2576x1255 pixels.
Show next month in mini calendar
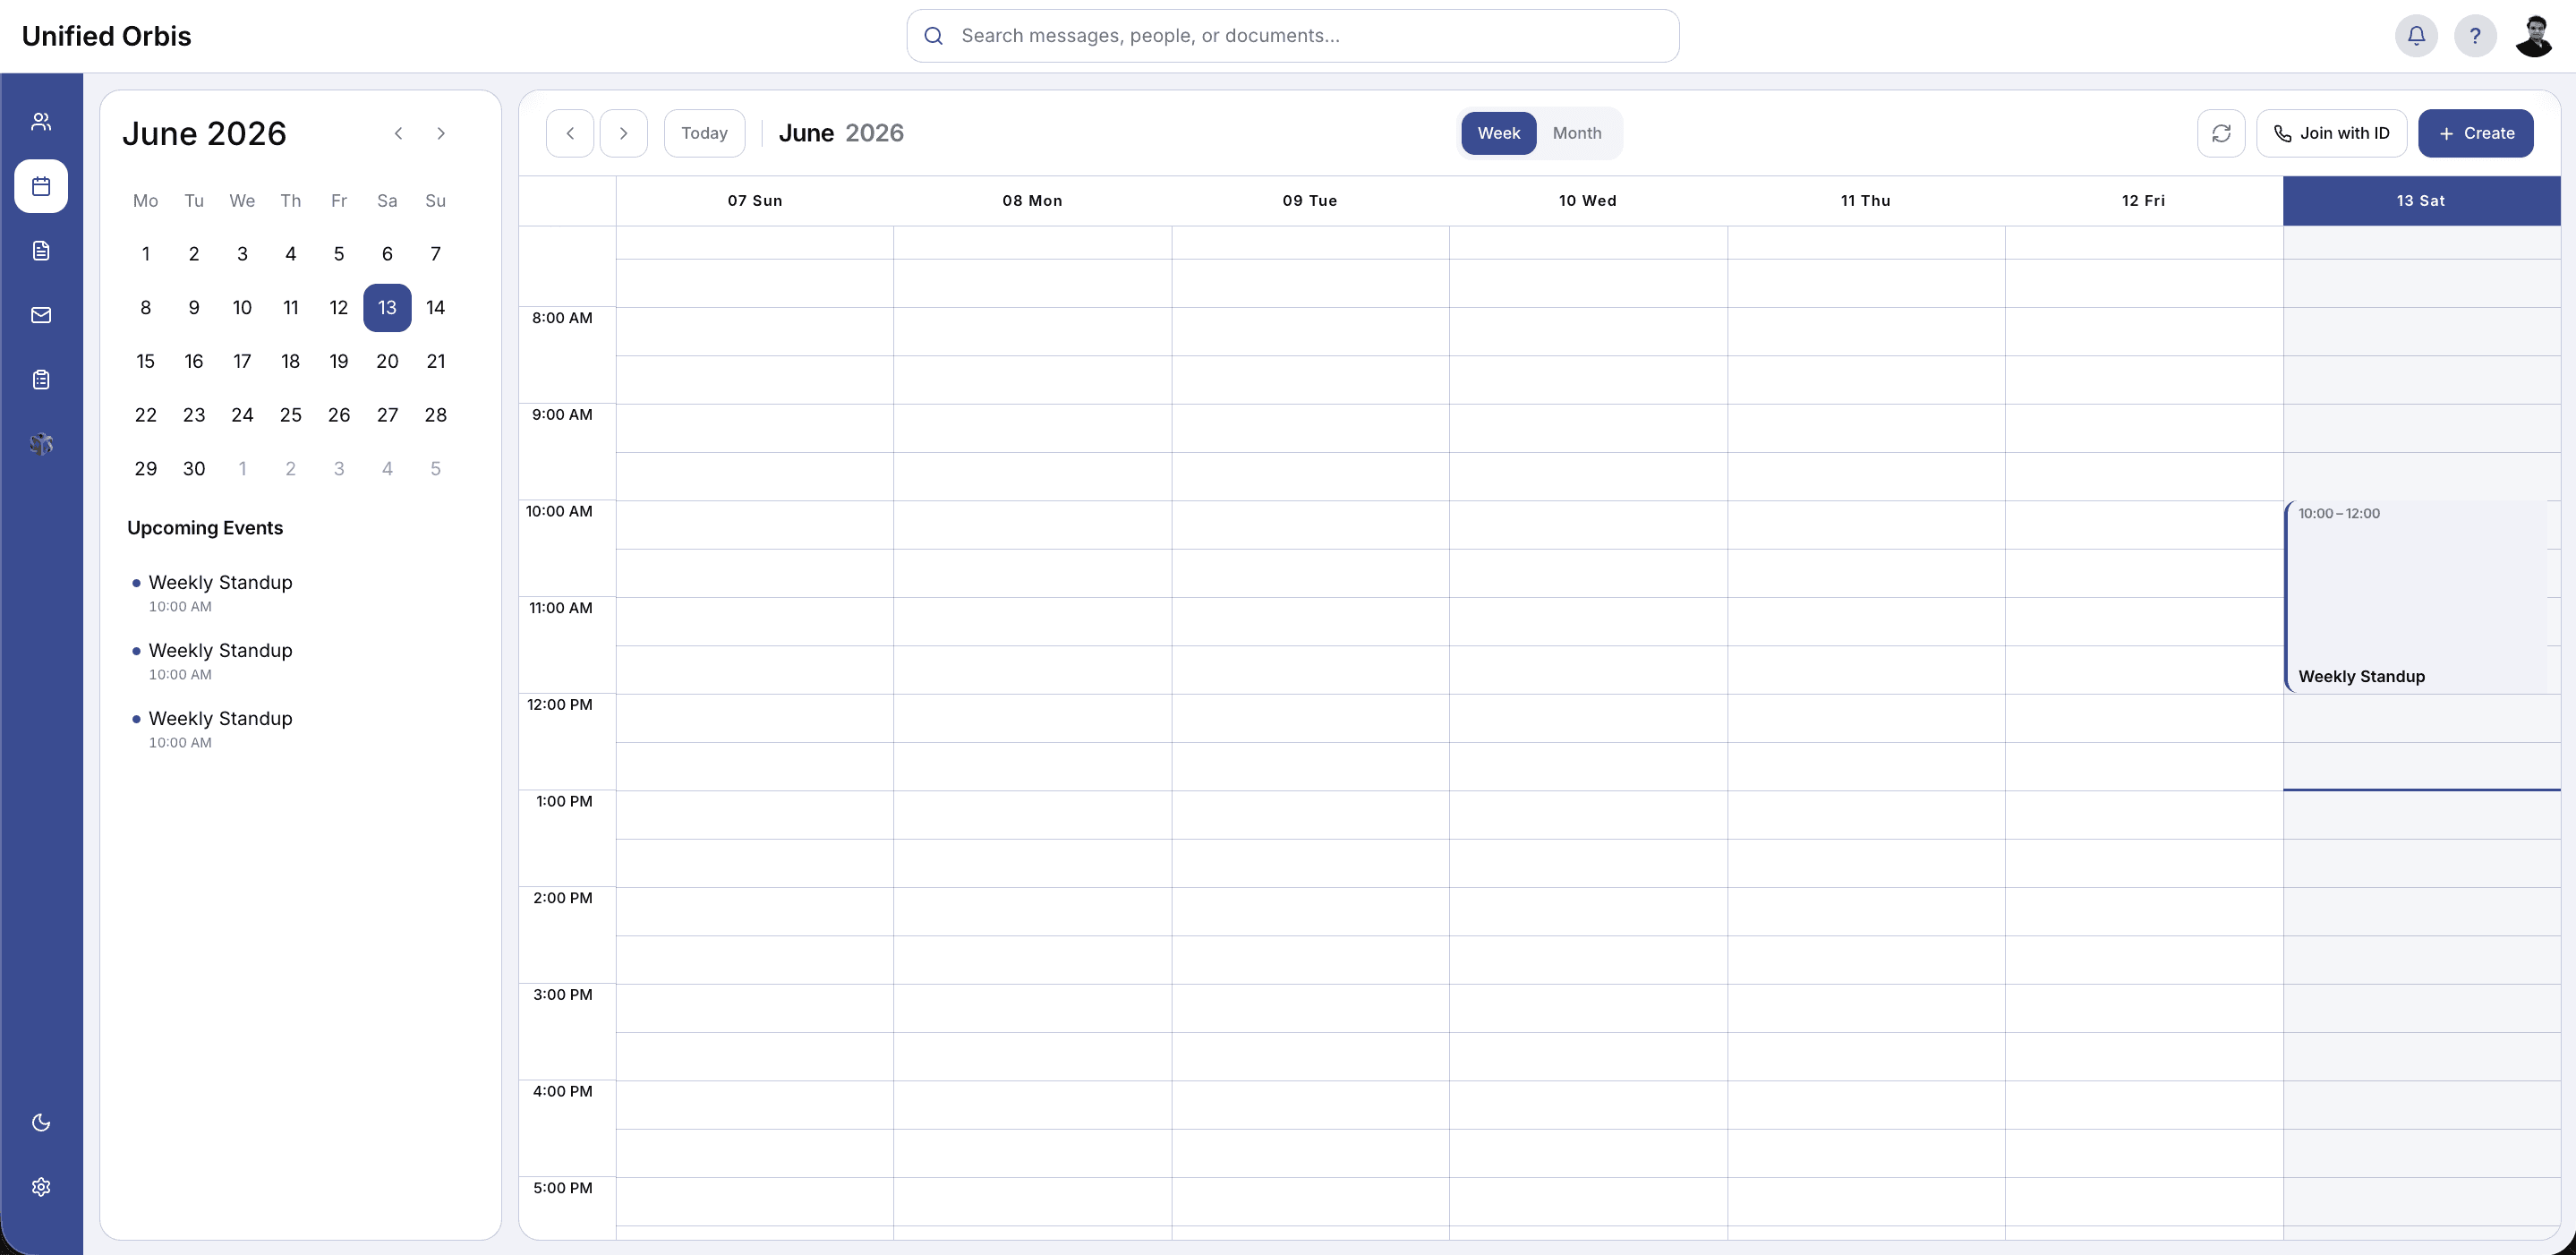[x=441, y=133]
